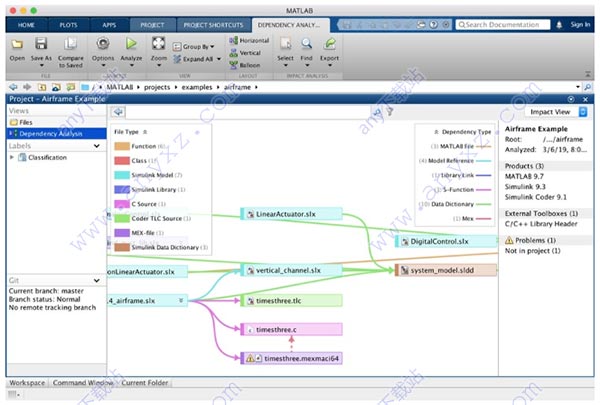Click the filter funnel icon above graph

click(x=390, y=112)
